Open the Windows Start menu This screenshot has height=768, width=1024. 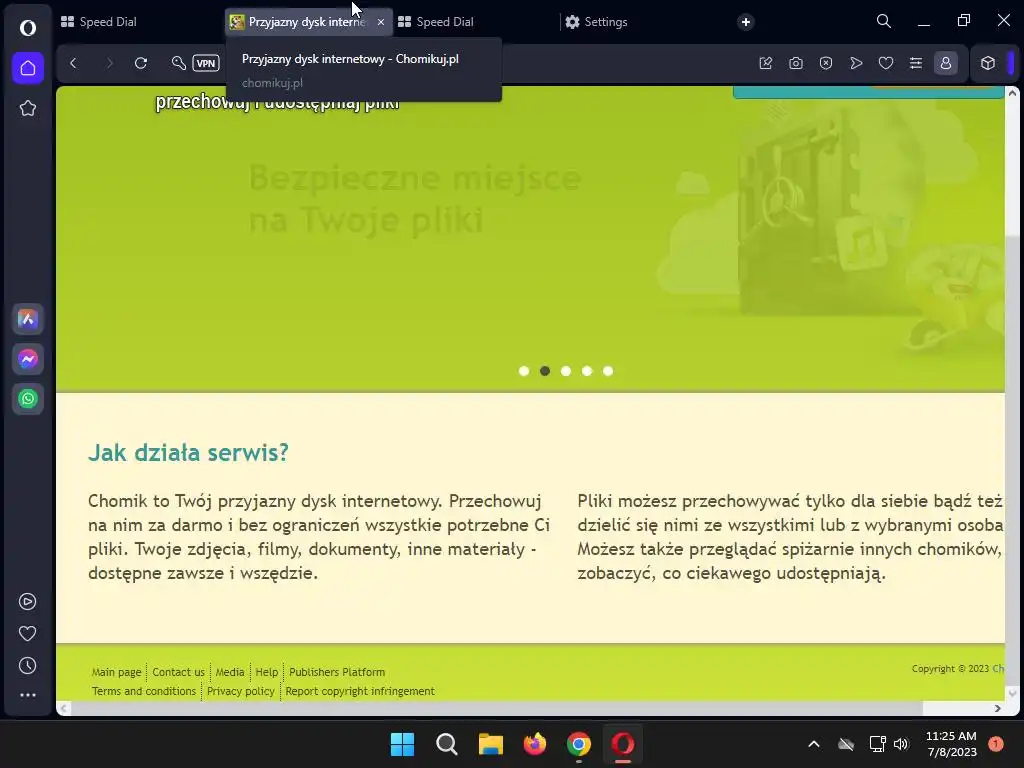402,744
